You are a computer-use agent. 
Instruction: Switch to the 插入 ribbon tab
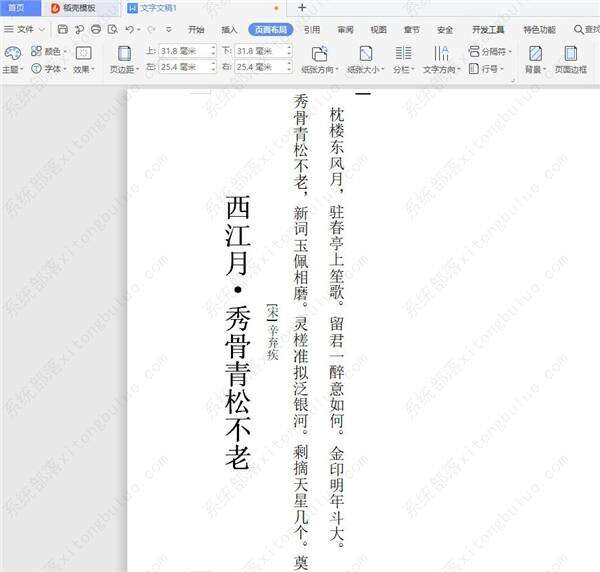pyautogui.click(x=229, y=29)
